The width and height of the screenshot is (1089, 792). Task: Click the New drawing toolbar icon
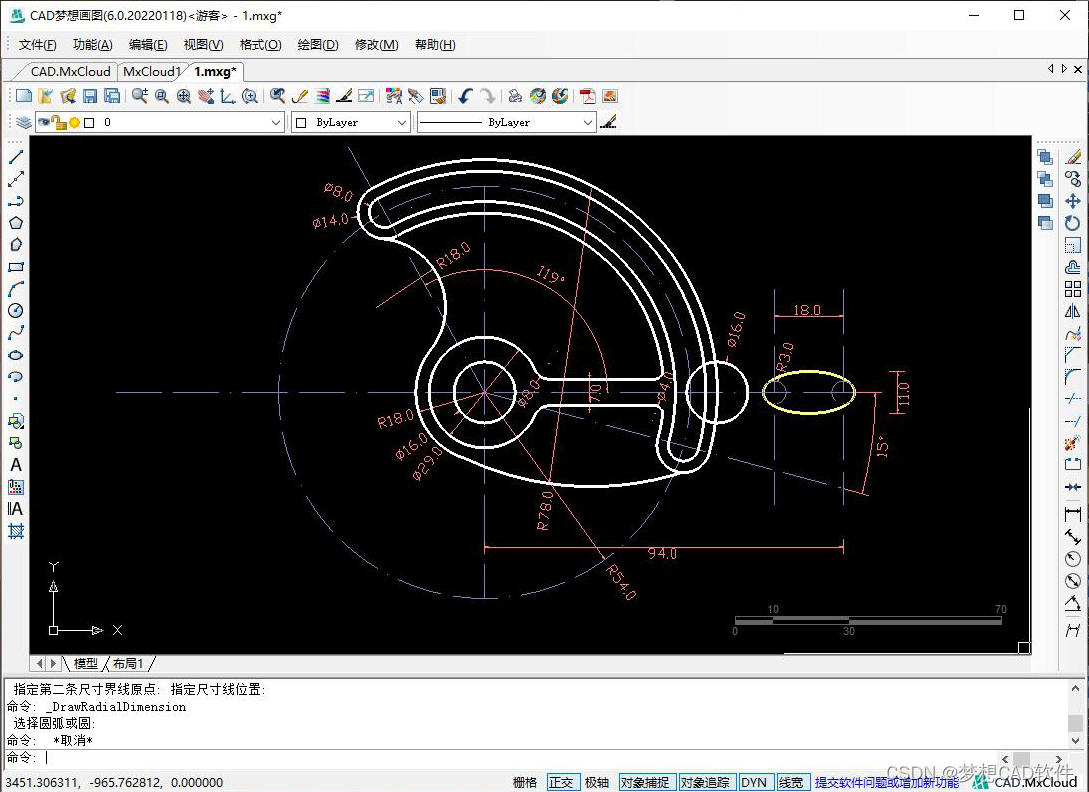[24, 96]
